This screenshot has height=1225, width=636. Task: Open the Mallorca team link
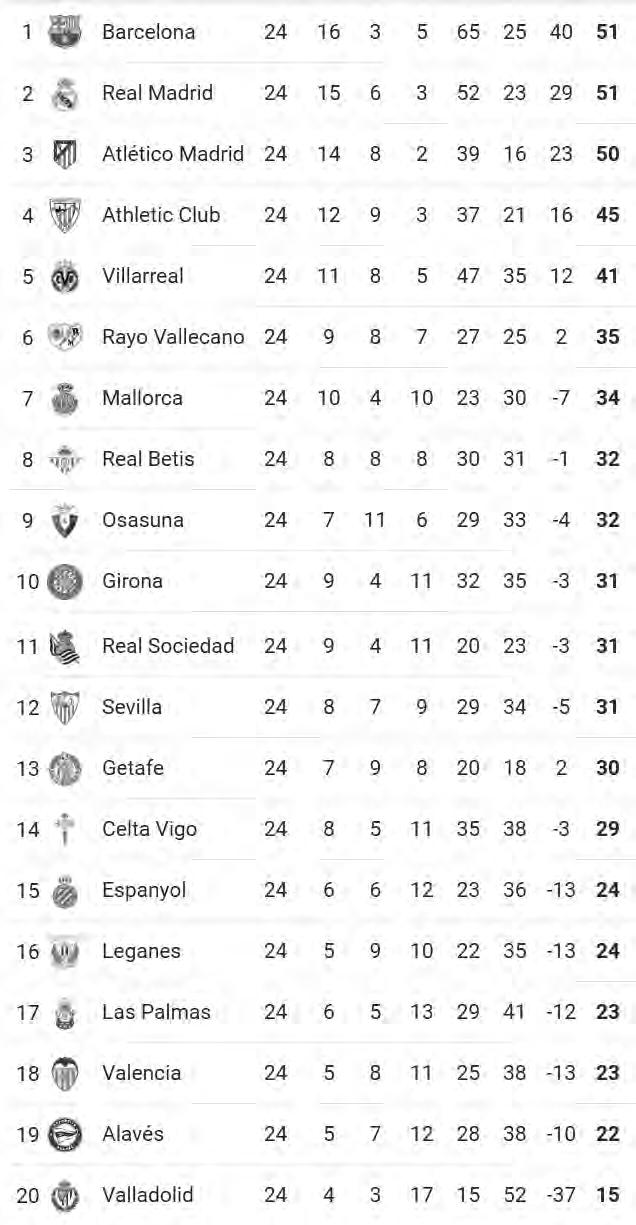pos(142,398)
